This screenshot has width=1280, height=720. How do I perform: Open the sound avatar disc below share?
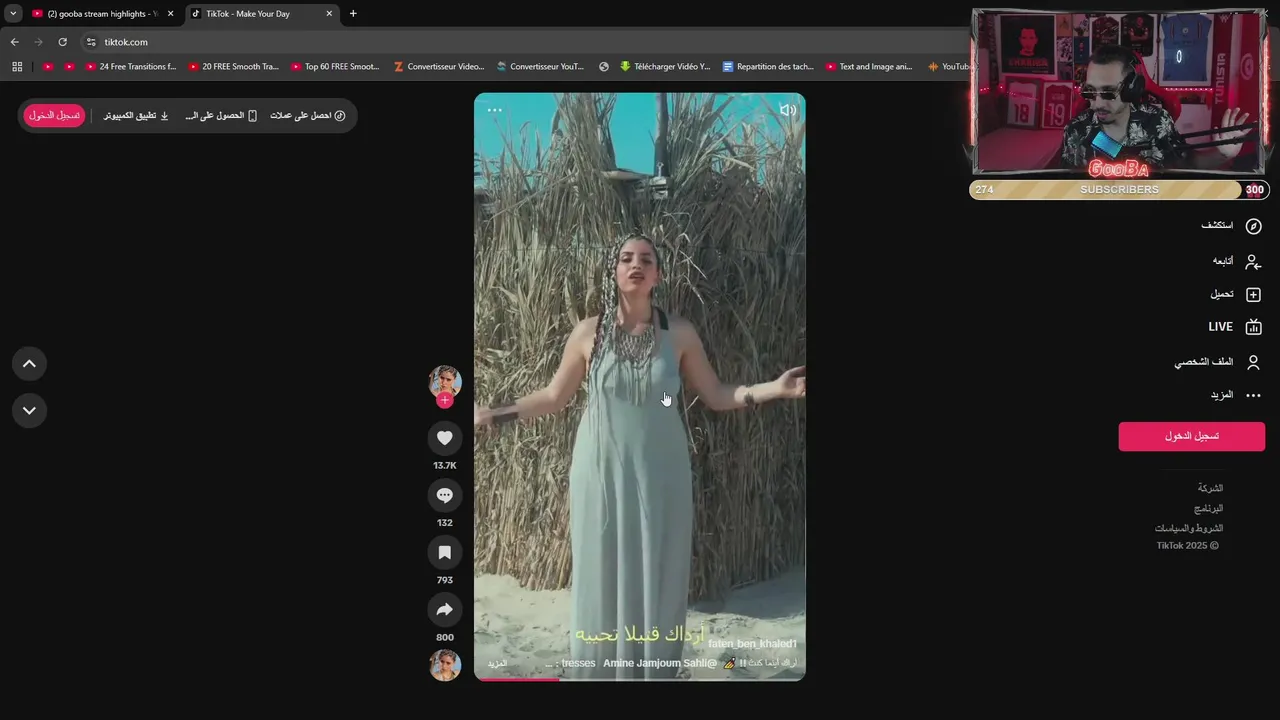coord(445,665)
